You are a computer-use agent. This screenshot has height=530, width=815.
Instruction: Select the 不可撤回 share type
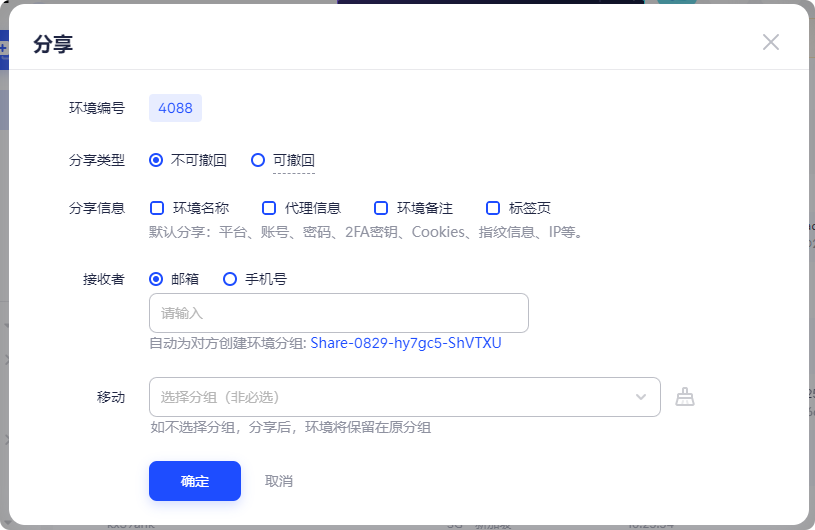coord(188,160)
